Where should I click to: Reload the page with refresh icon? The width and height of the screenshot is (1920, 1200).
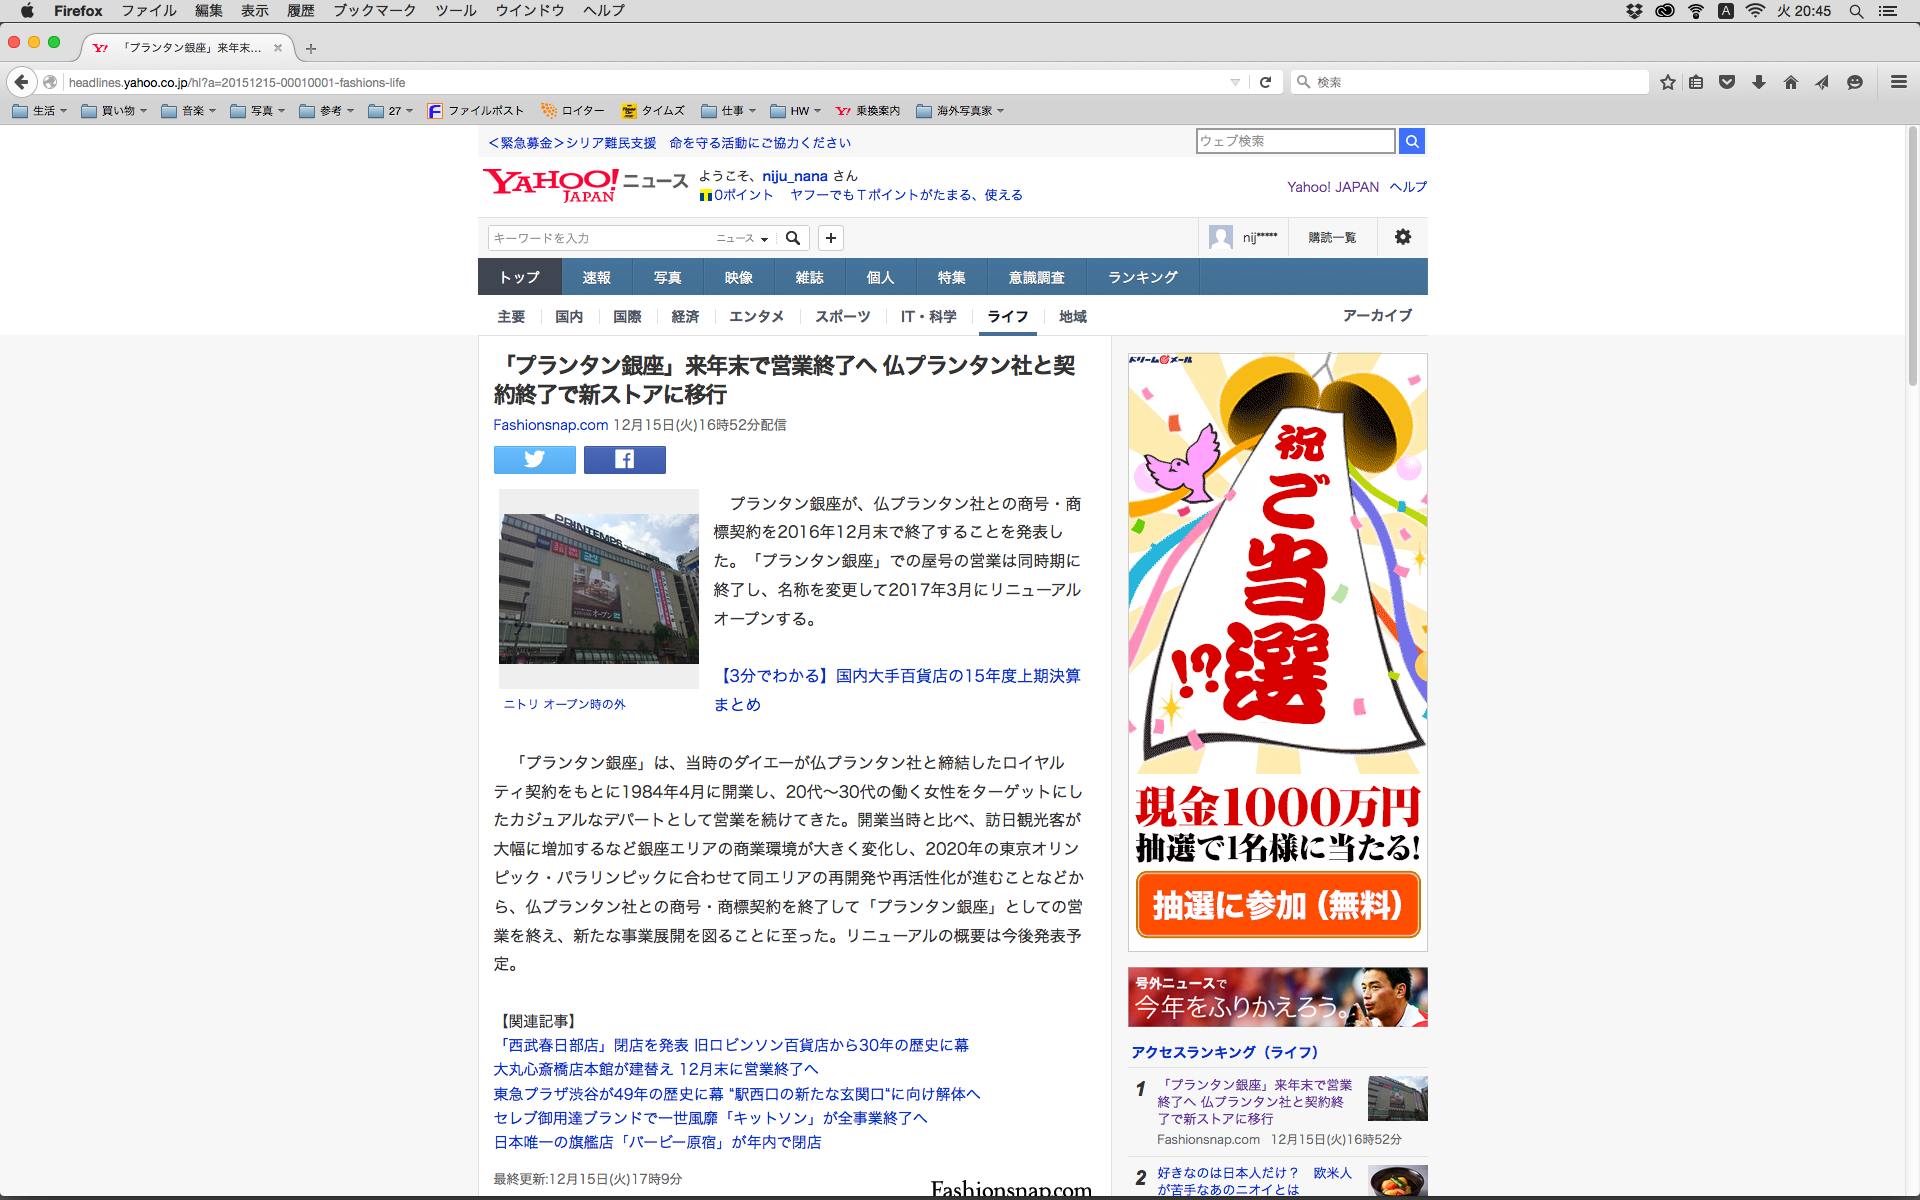point(1265,82)
